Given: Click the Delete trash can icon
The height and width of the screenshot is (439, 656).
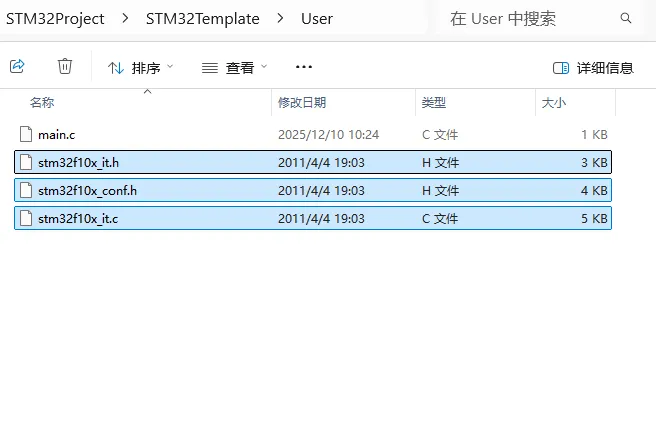Looking at the screenshot, I should 65,66.
